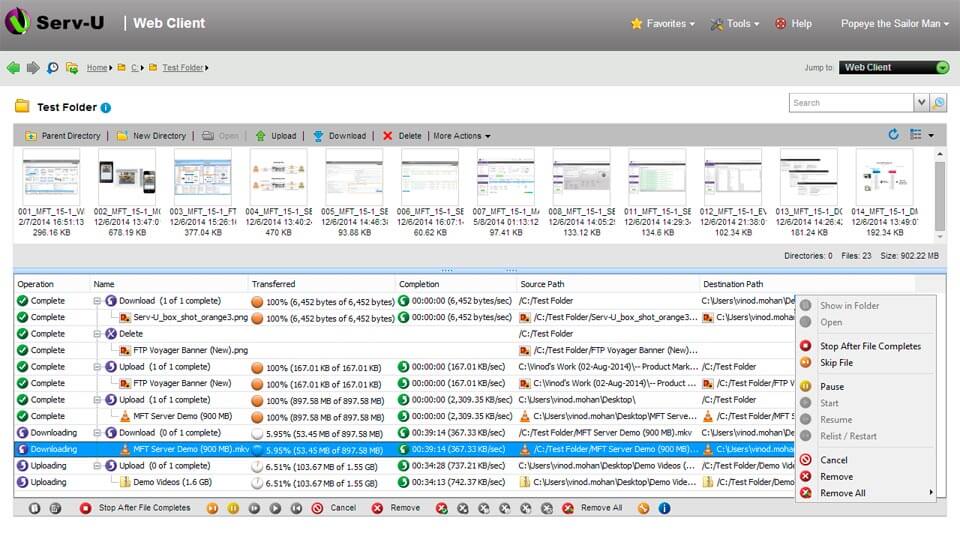
Task: Click the orange Skip File icon in context menu
Action: click(806, 362)
